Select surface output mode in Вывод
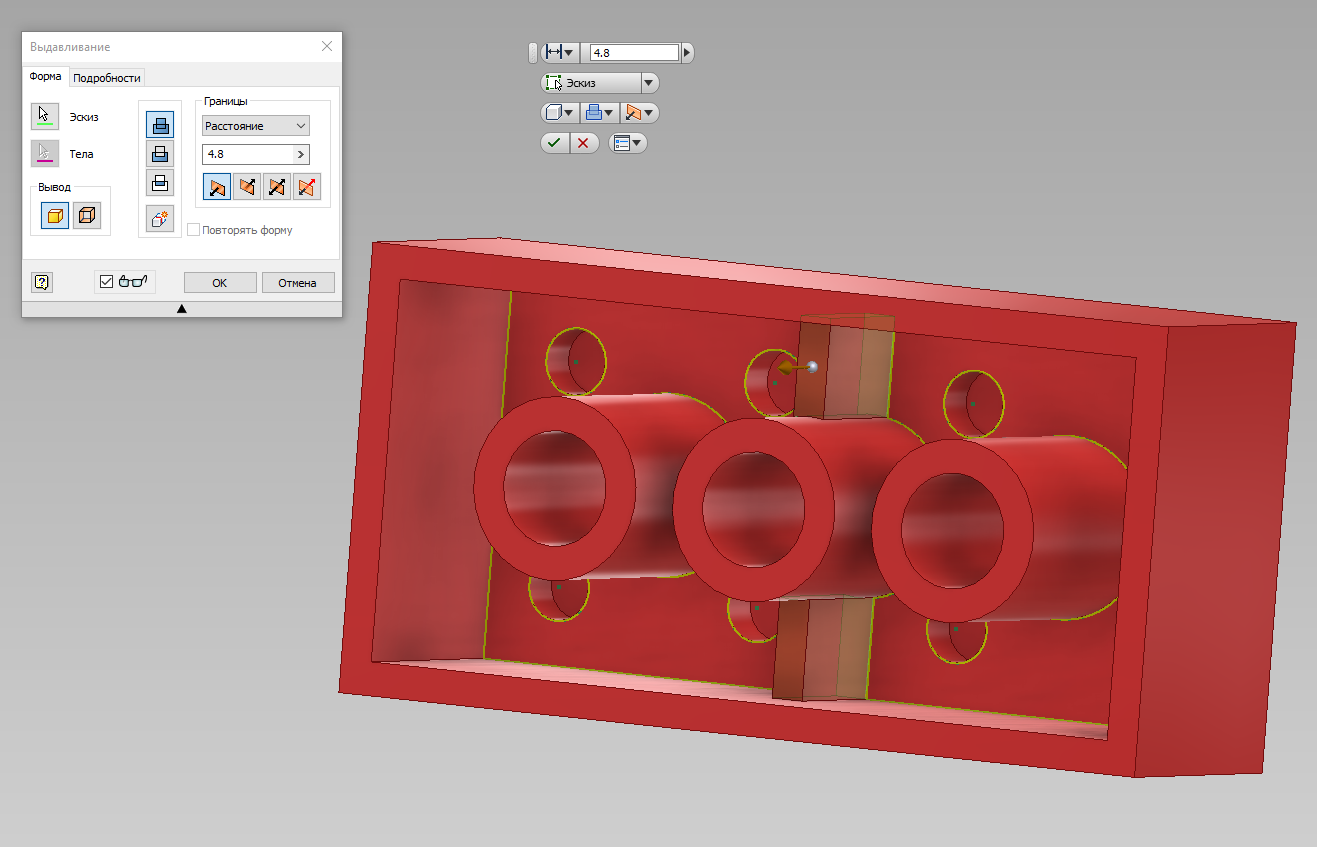 [87, 215]
